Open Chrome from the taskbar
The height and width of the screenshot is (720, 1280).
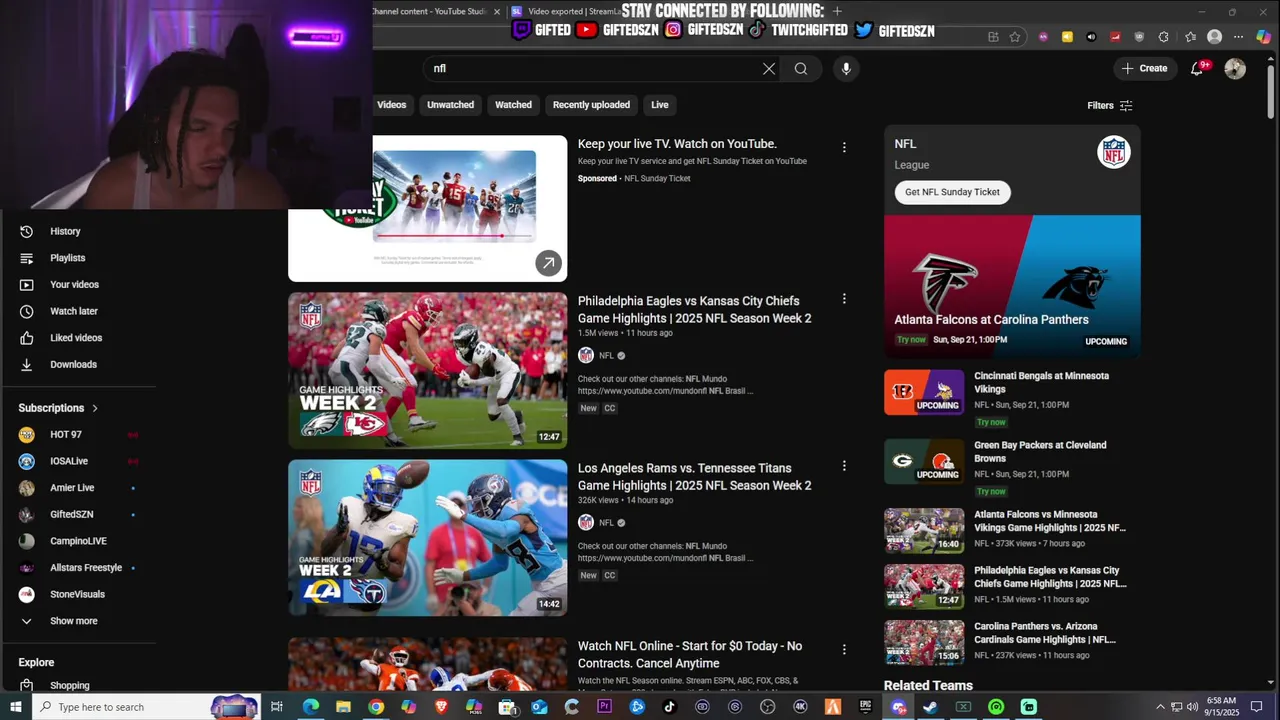(x=376, y=707)
